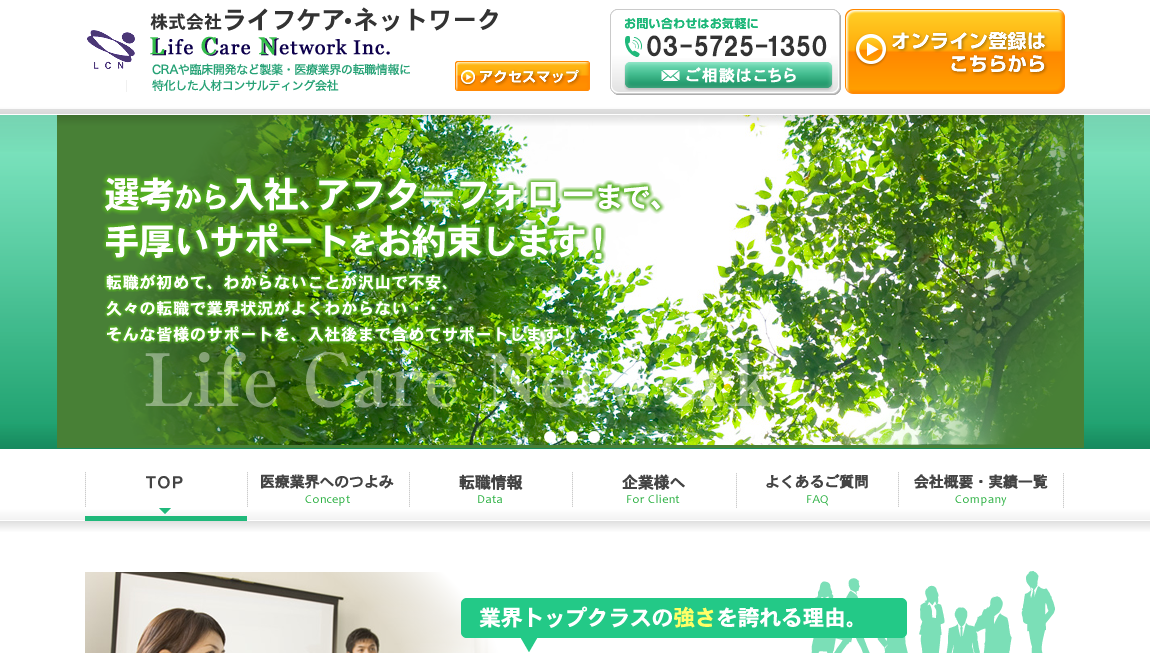Select the first carousel slide dot
This screenshot has height=653, width=1150.
click(550, 437)
